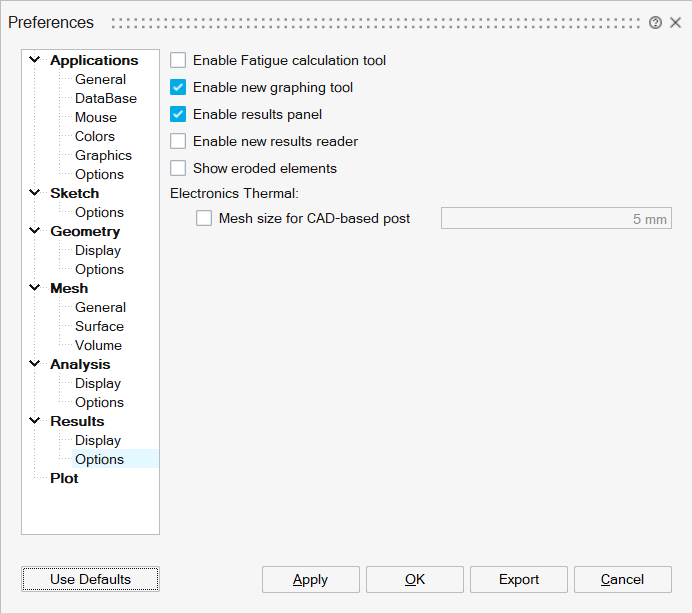Click the mesh size 5 mm field
This screenshot has width=692, height=613.
coord(556,219)
